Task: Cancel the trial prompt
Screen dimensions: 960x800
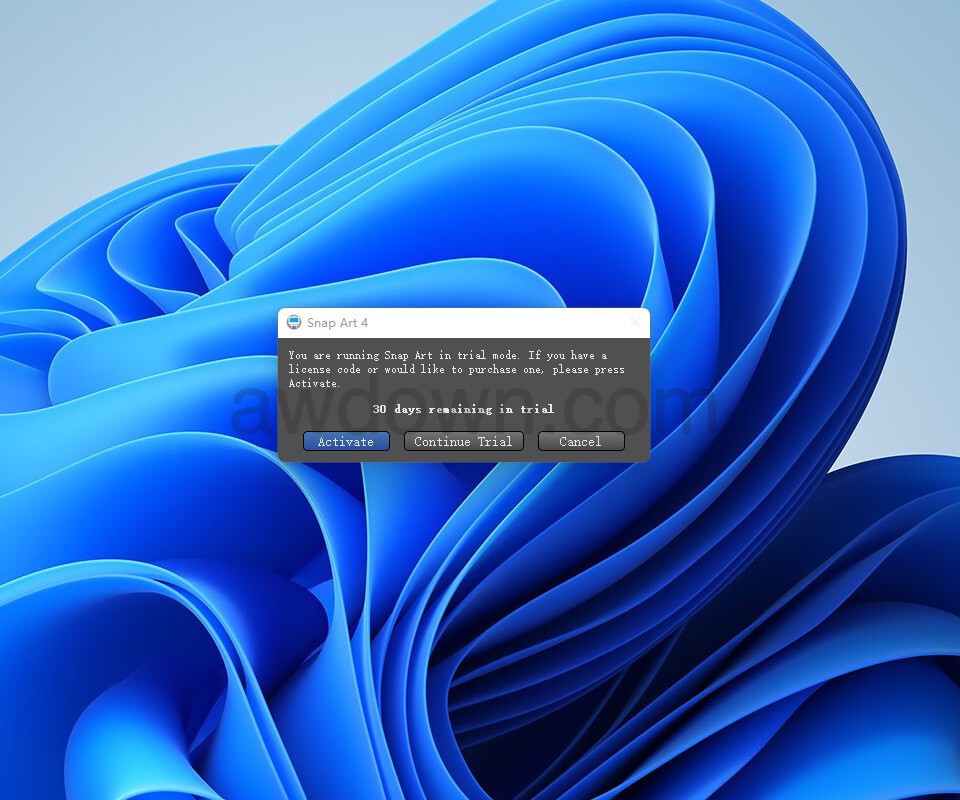Action: [x=580, y=441]
